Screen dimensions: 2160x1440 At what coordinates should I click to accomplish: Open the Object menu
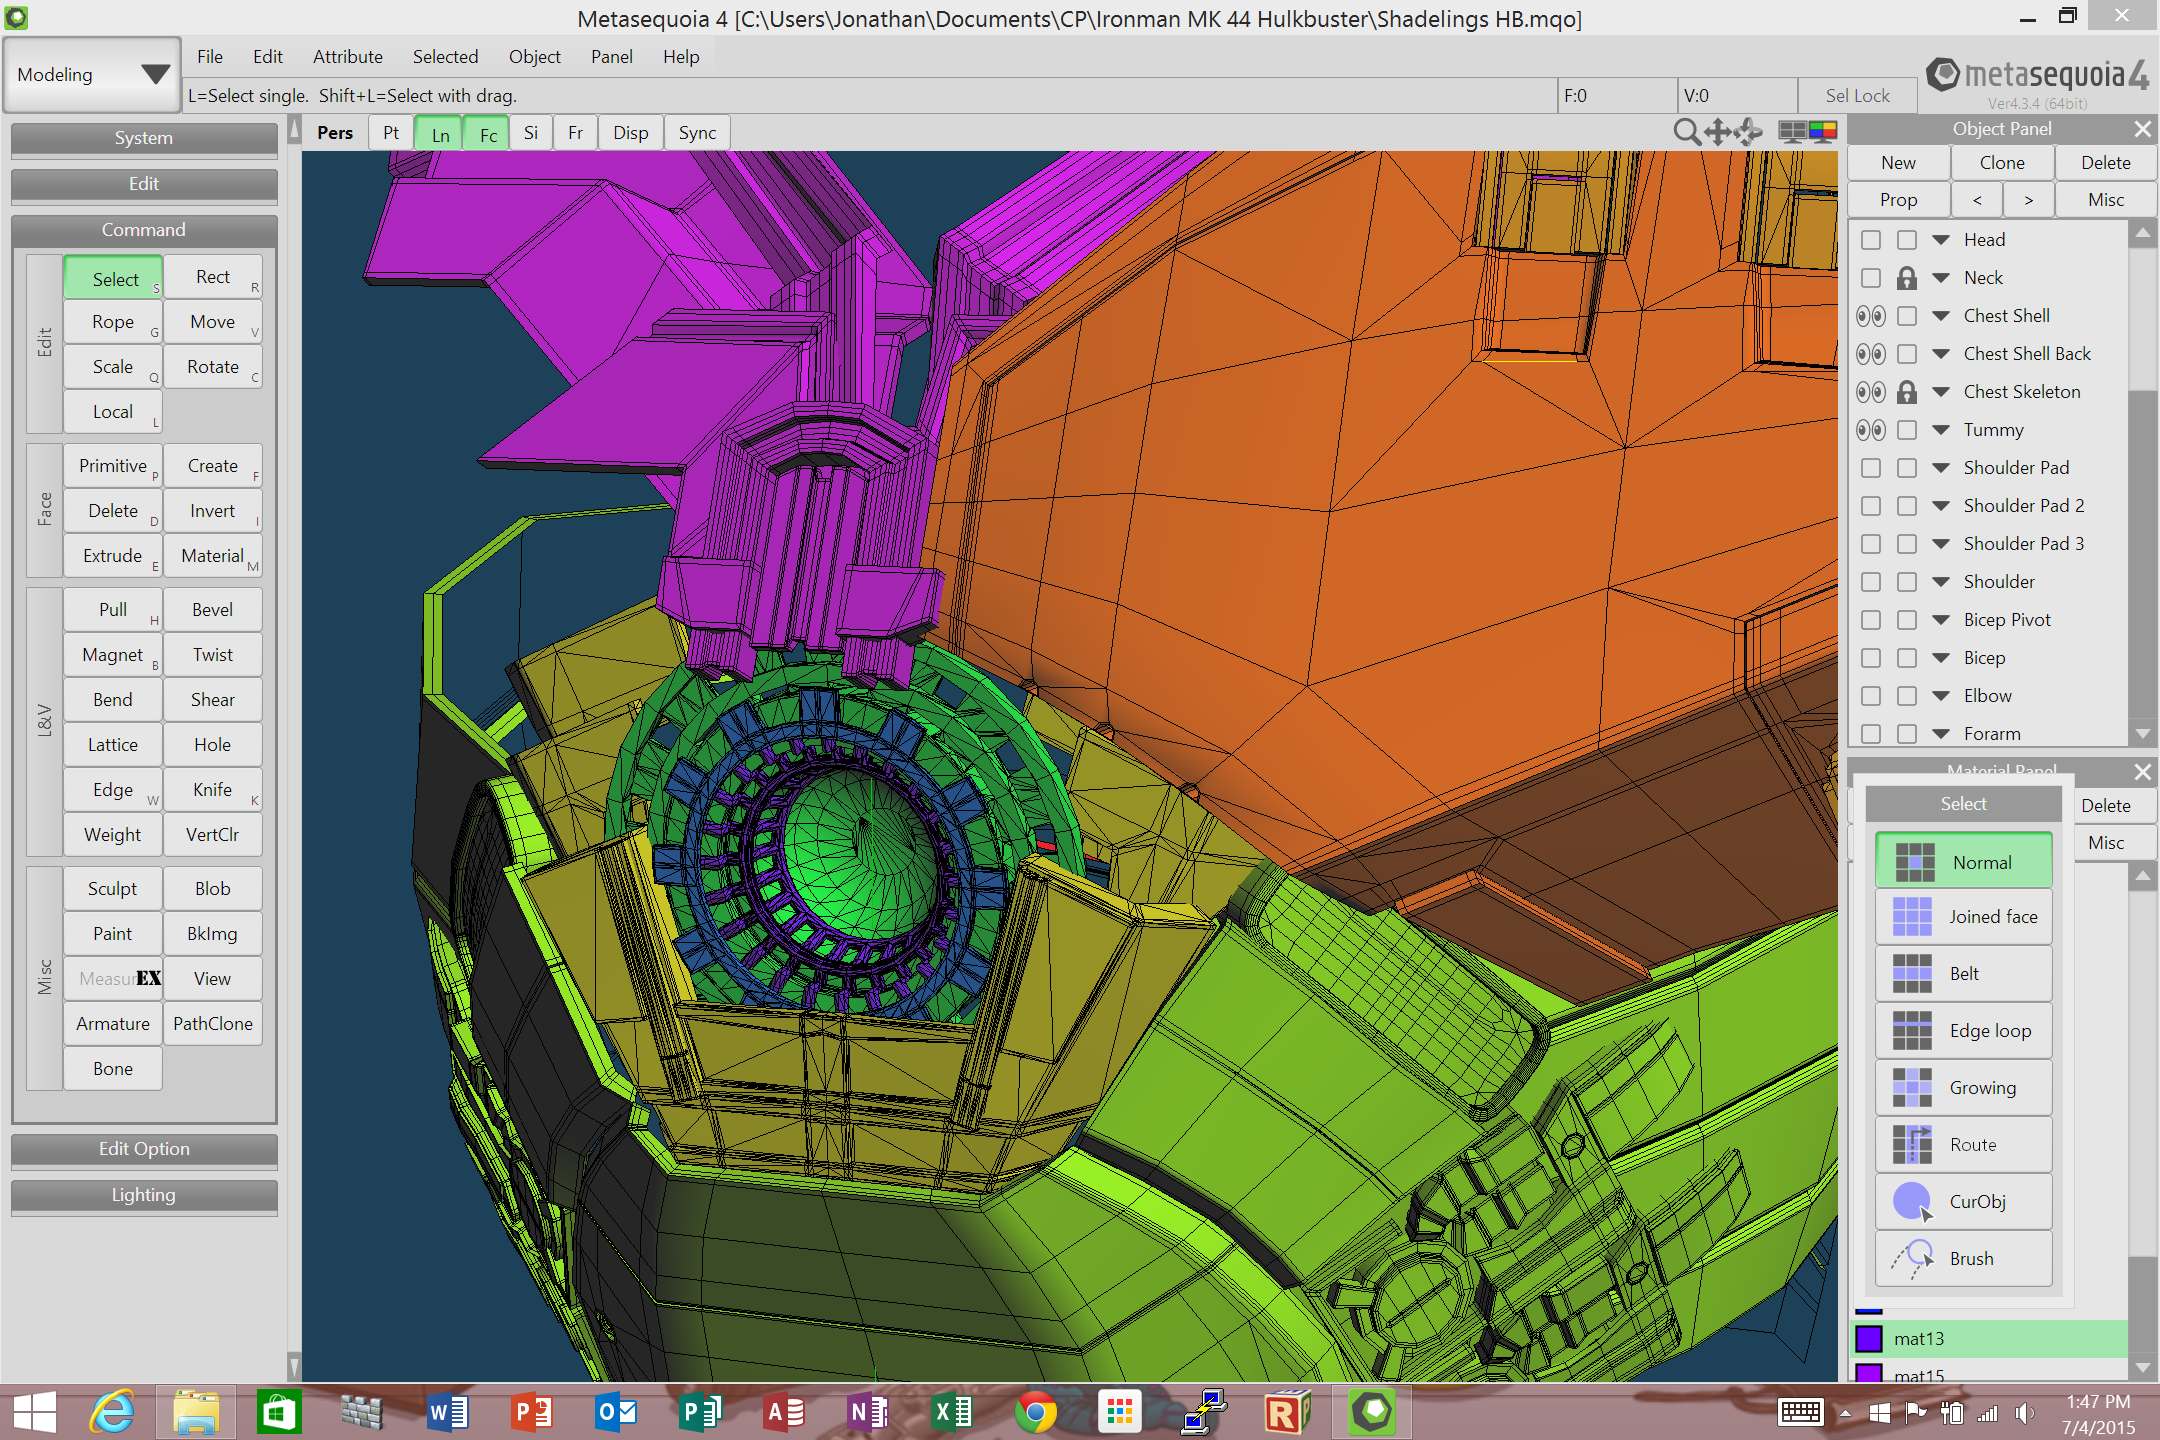(x=534, y=57)
